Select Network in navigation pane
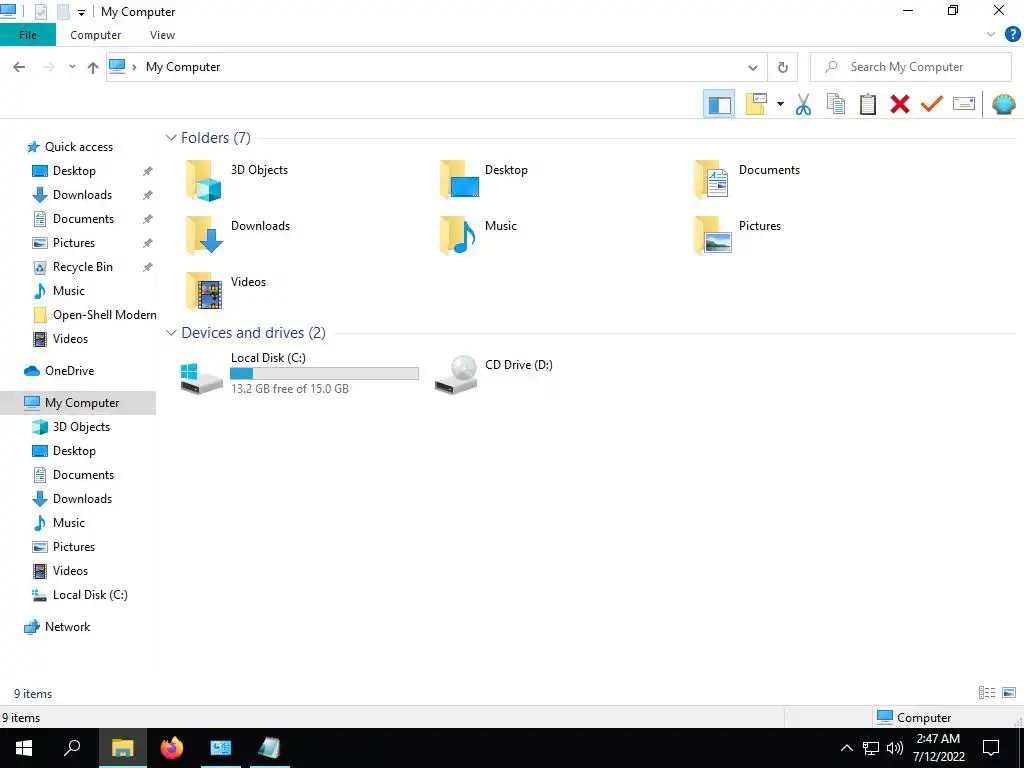Screen dimensions: 1024x768 click(x=67, y=627)
